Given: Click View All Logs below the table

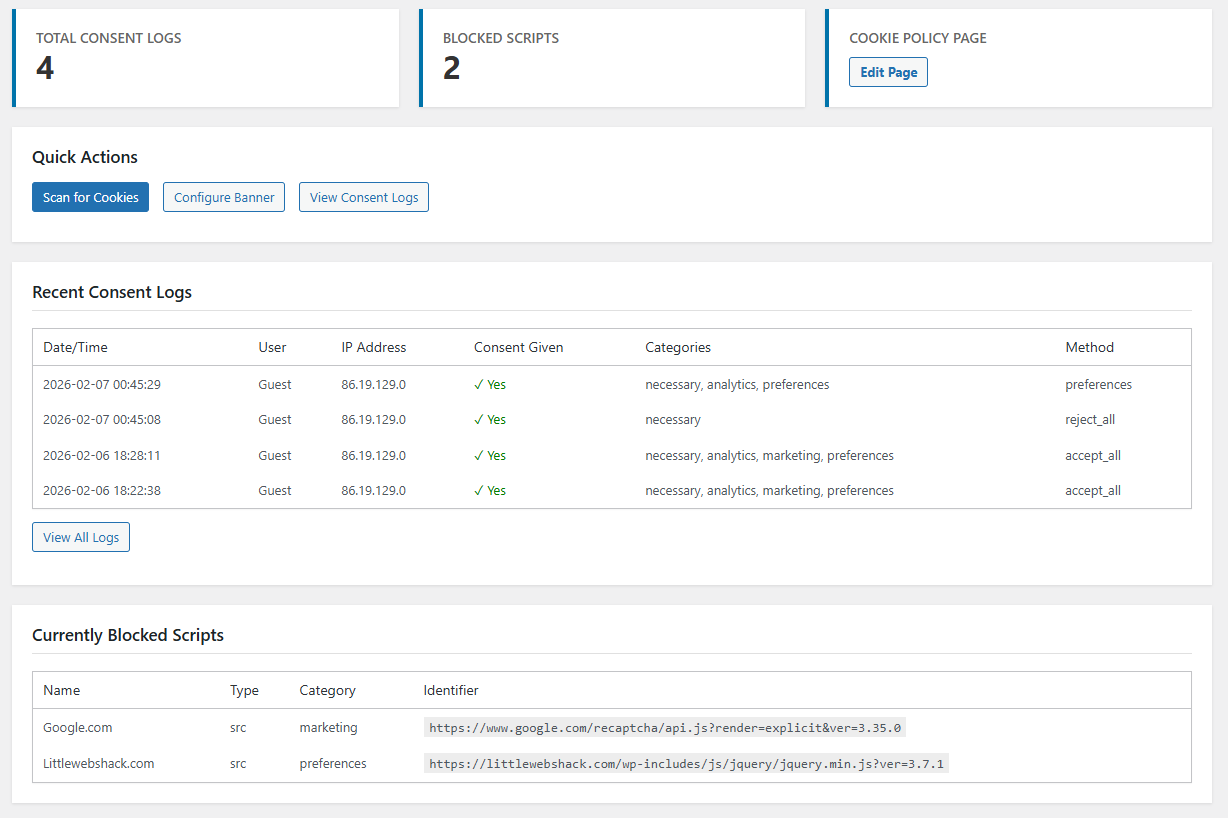Looking at the screenshot, I should coord(80,537).
